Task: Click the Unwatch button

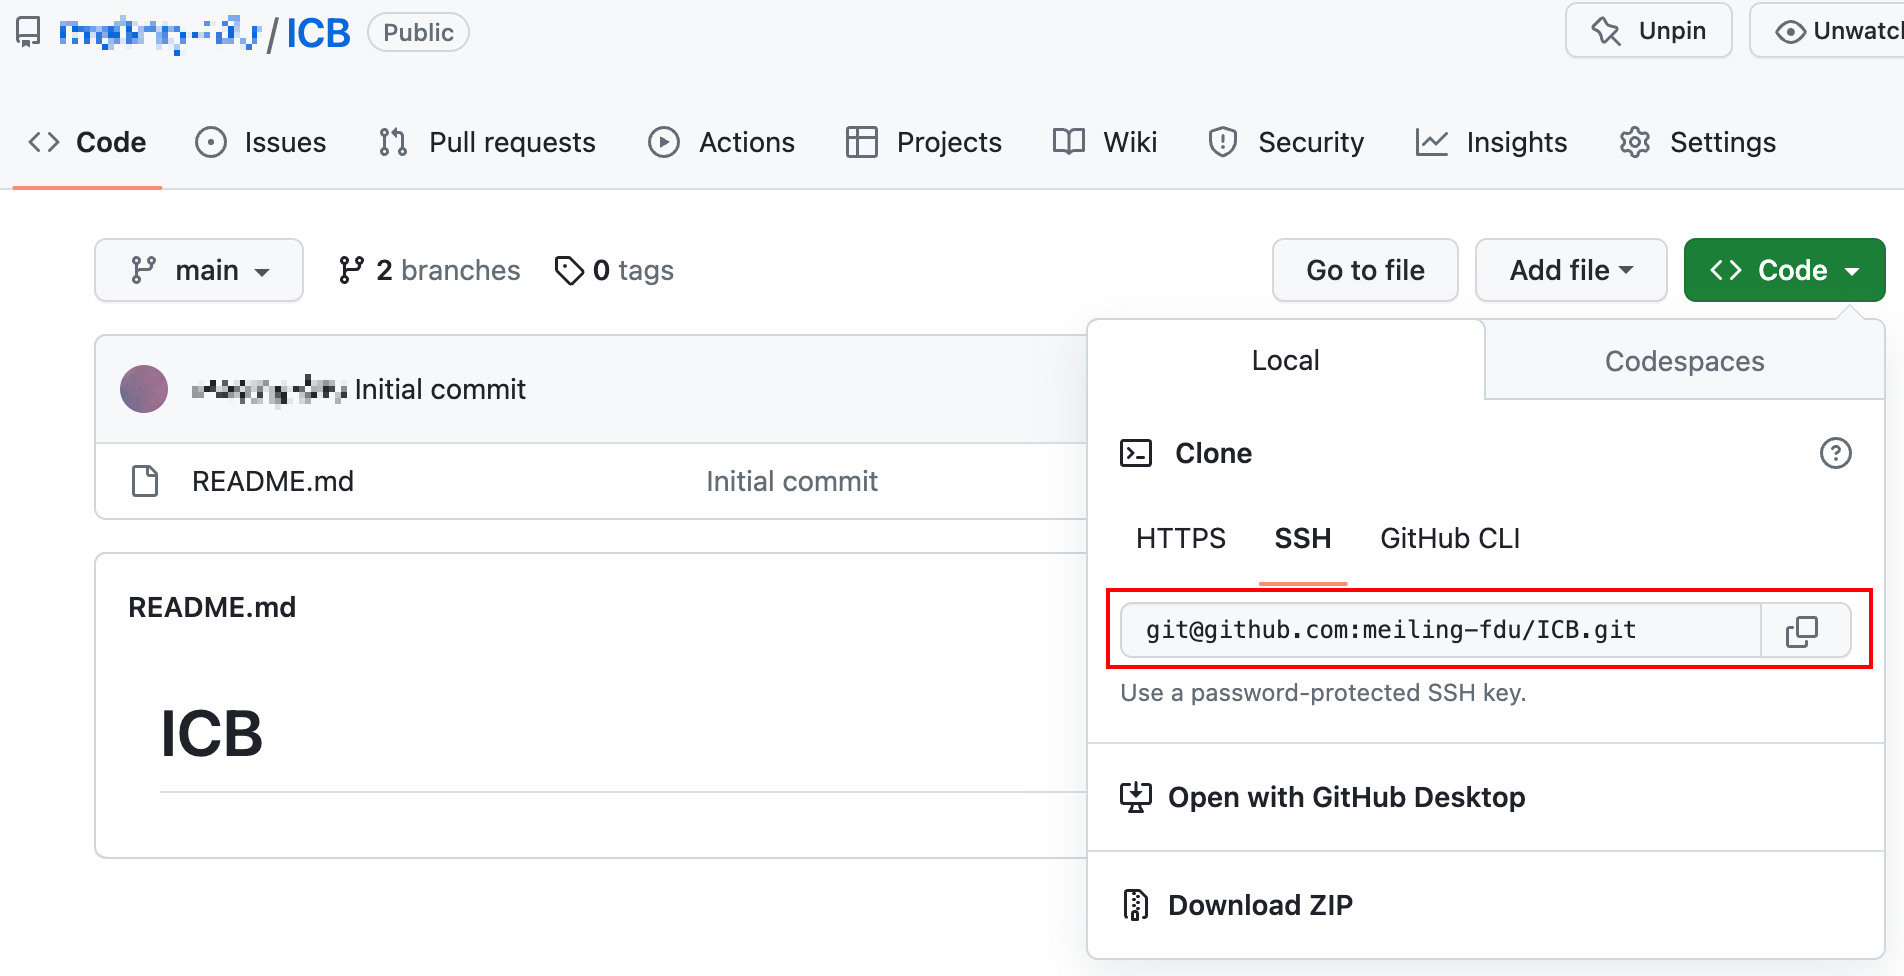Action: click(x=1828, y=31)
